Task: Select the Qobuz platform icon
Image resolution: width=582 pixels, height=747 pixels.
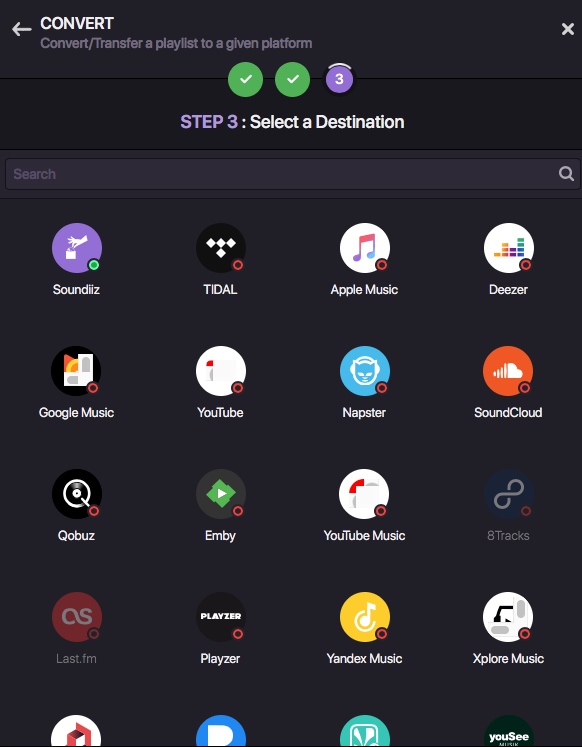Action: pyautogui.click(x=77, y=494)
